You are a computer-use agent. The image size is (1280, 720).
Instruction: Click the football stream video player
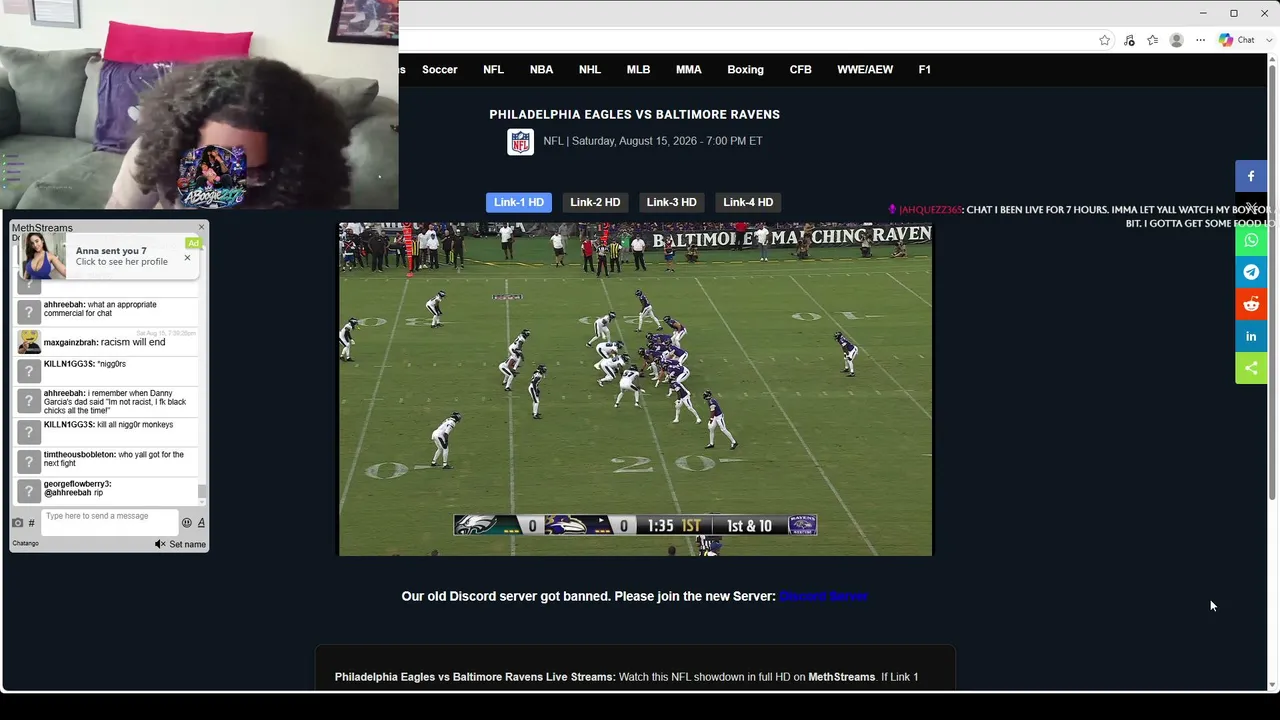(x=635, y=389)
